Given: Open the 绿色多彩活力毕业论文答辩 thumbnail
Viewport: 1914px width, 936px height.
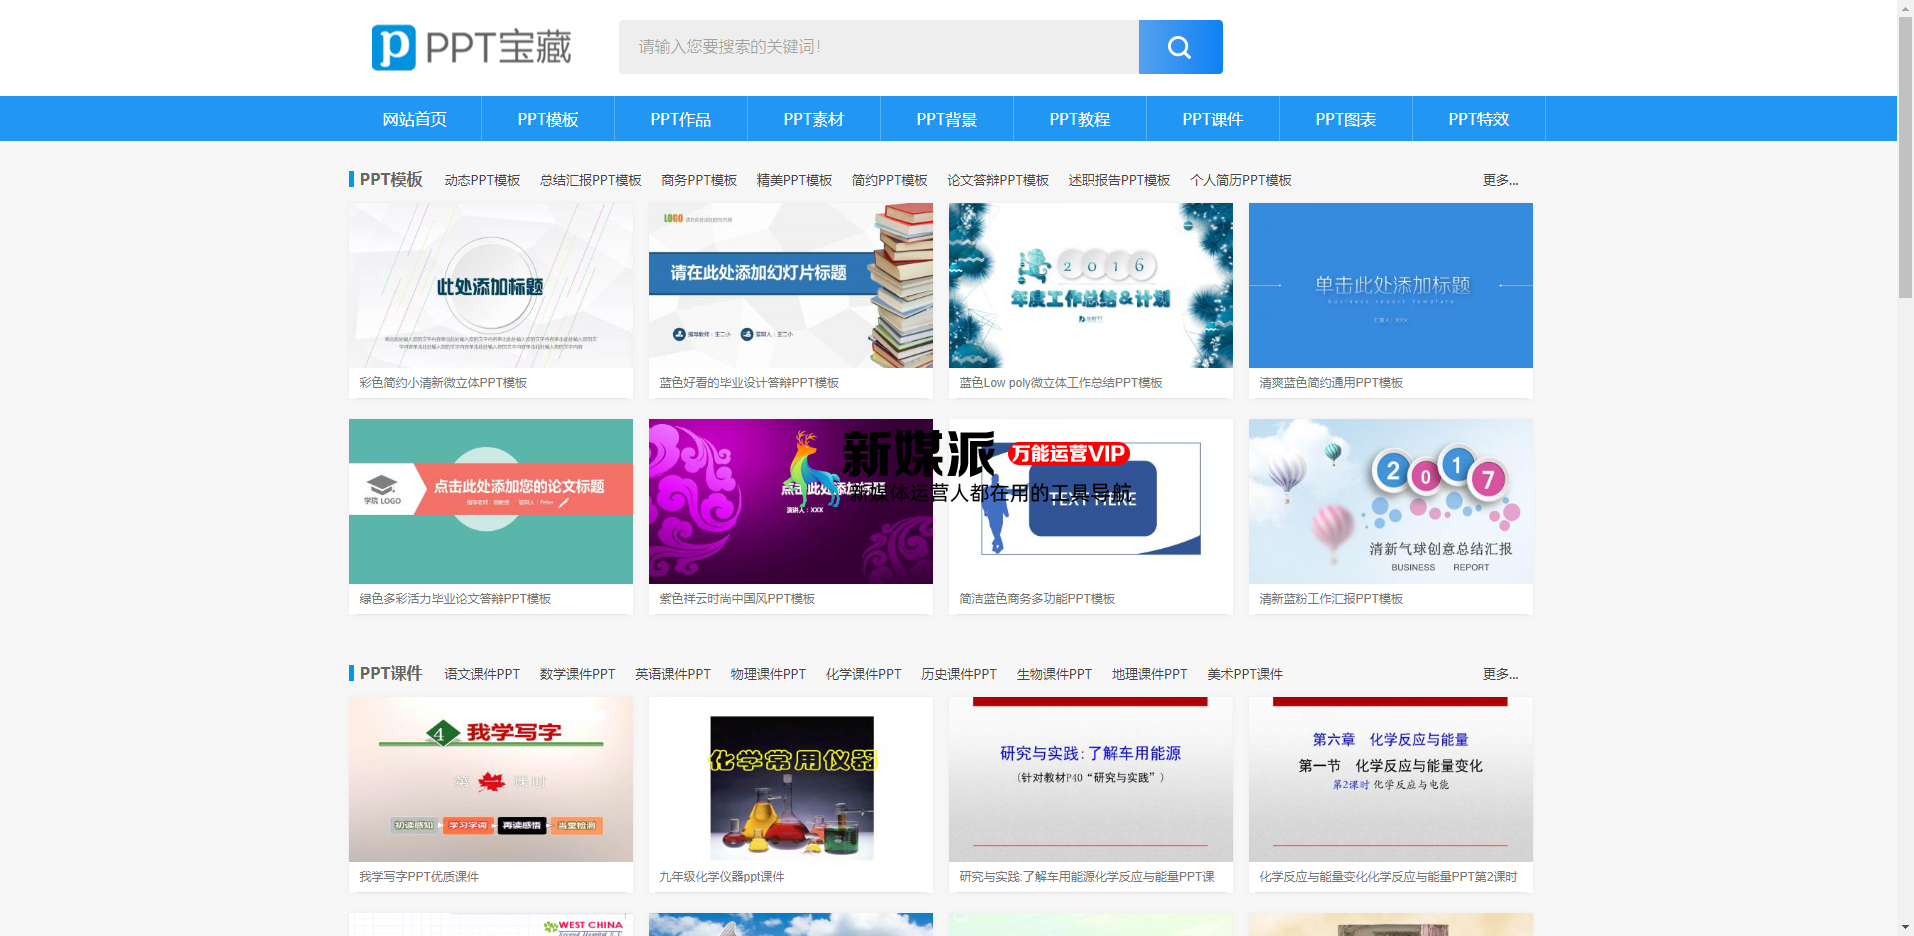Looking at the screenshot, I should pyautogui.click(x=491, y=501).
